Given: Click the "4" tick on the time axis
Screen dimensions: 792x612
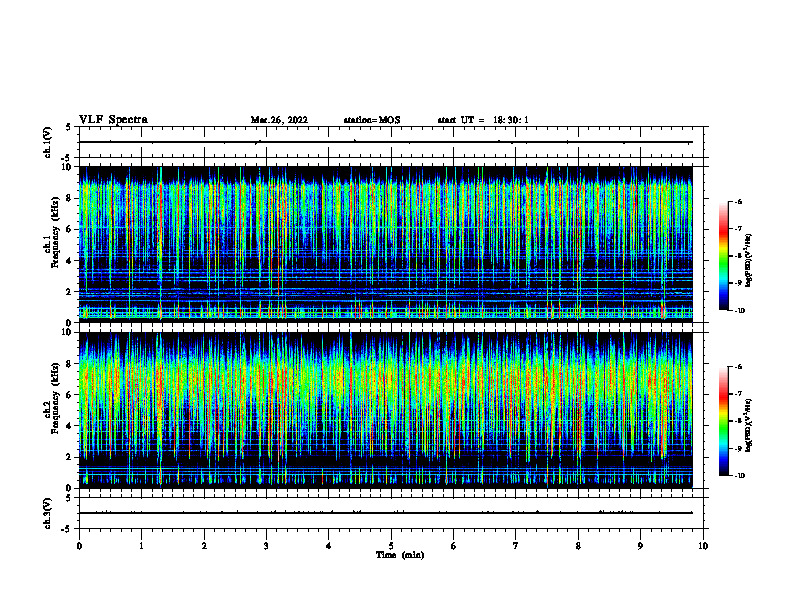Looking at the screenshot, I should pos(329,546).
